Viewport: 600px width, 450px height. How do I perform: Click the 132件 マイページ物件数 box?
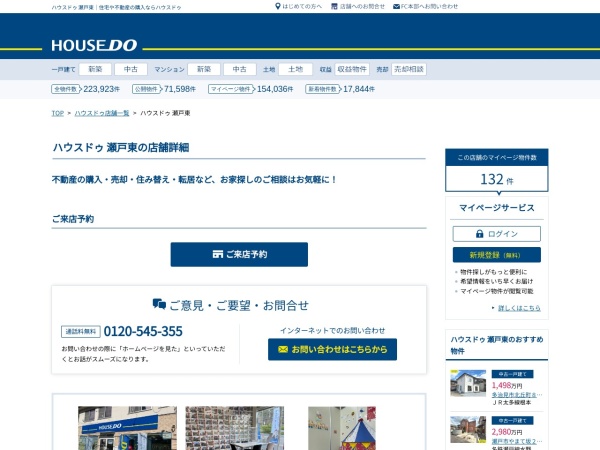tap(497, 170)
